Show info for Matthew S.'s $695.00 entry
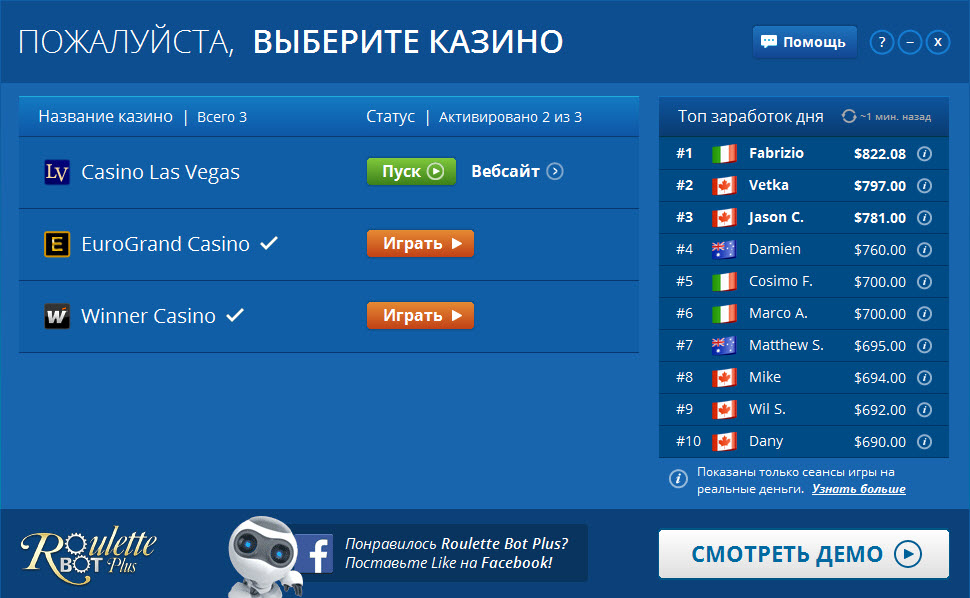The width and height of the screenshot is (970, 598). point(924,346)
